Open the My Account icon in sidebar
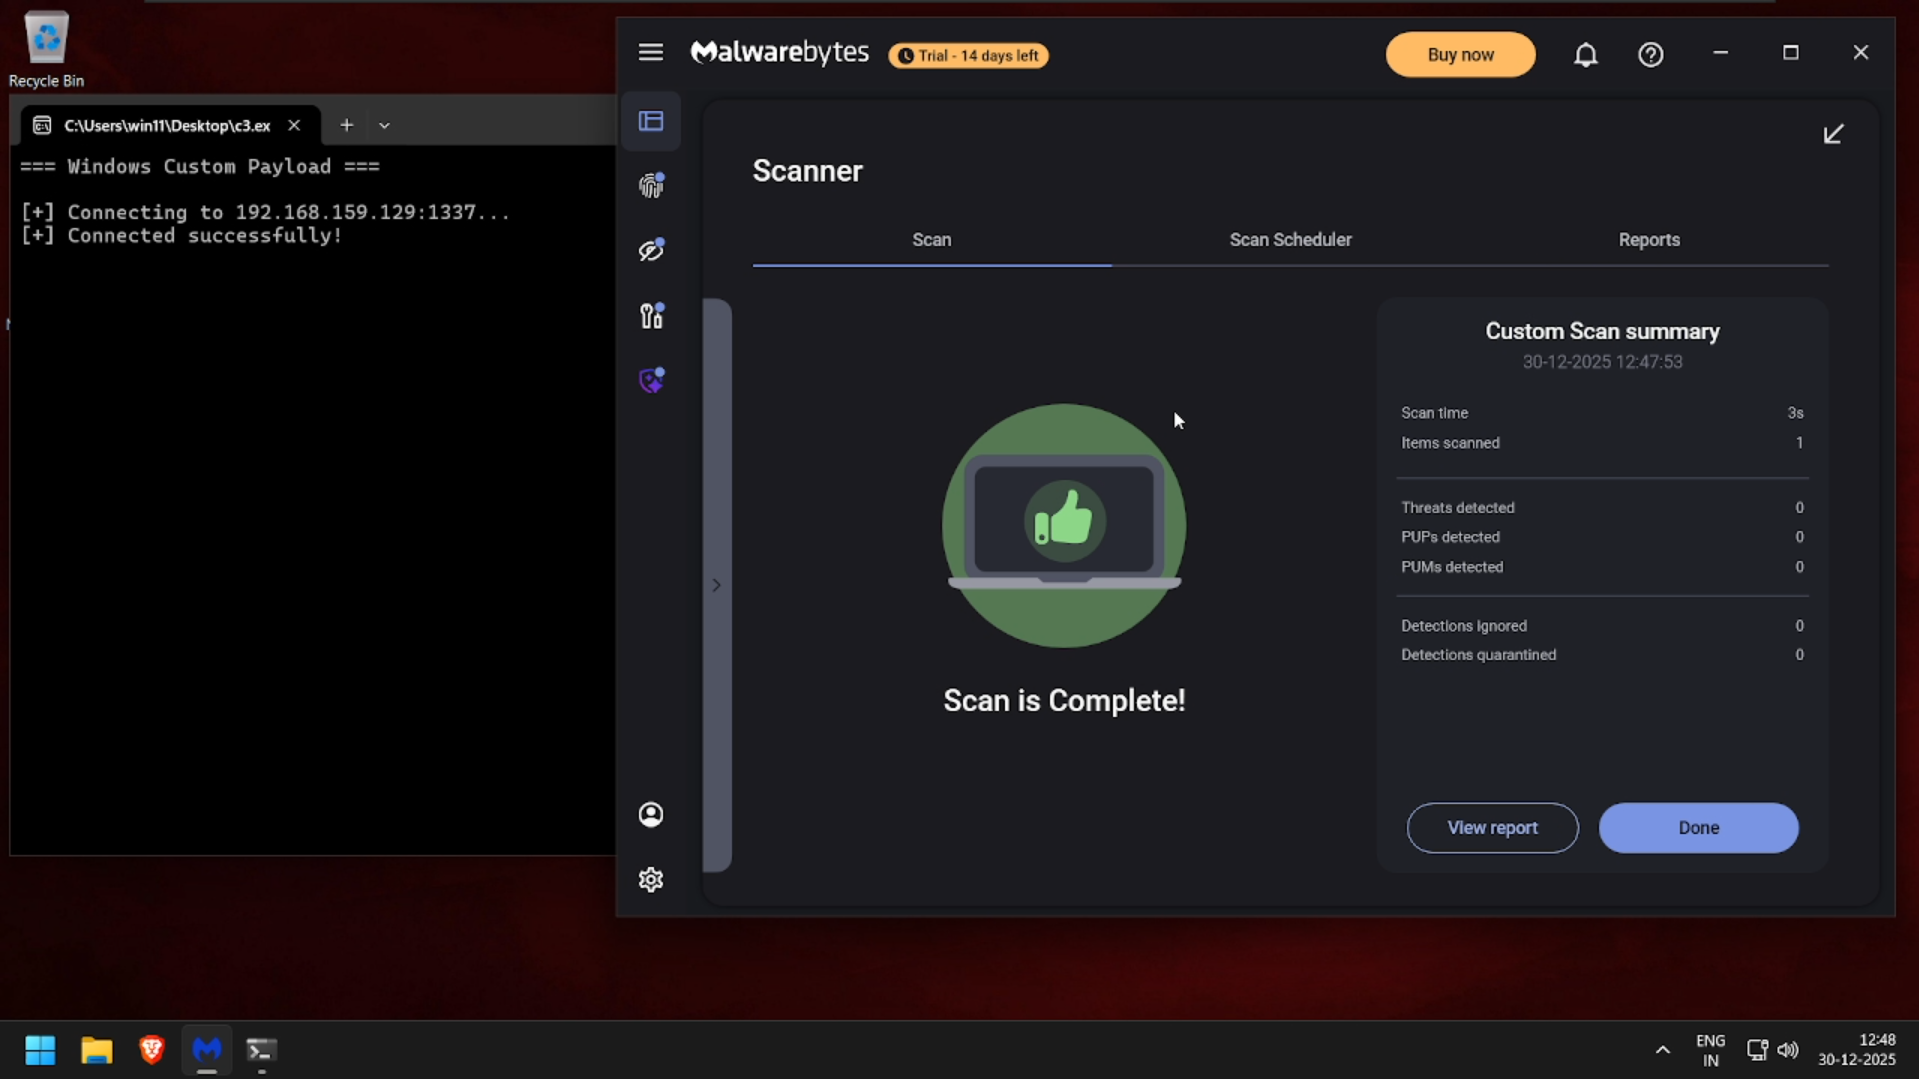The height and width of the screenshot is (1079, 1919). point(650,815)
